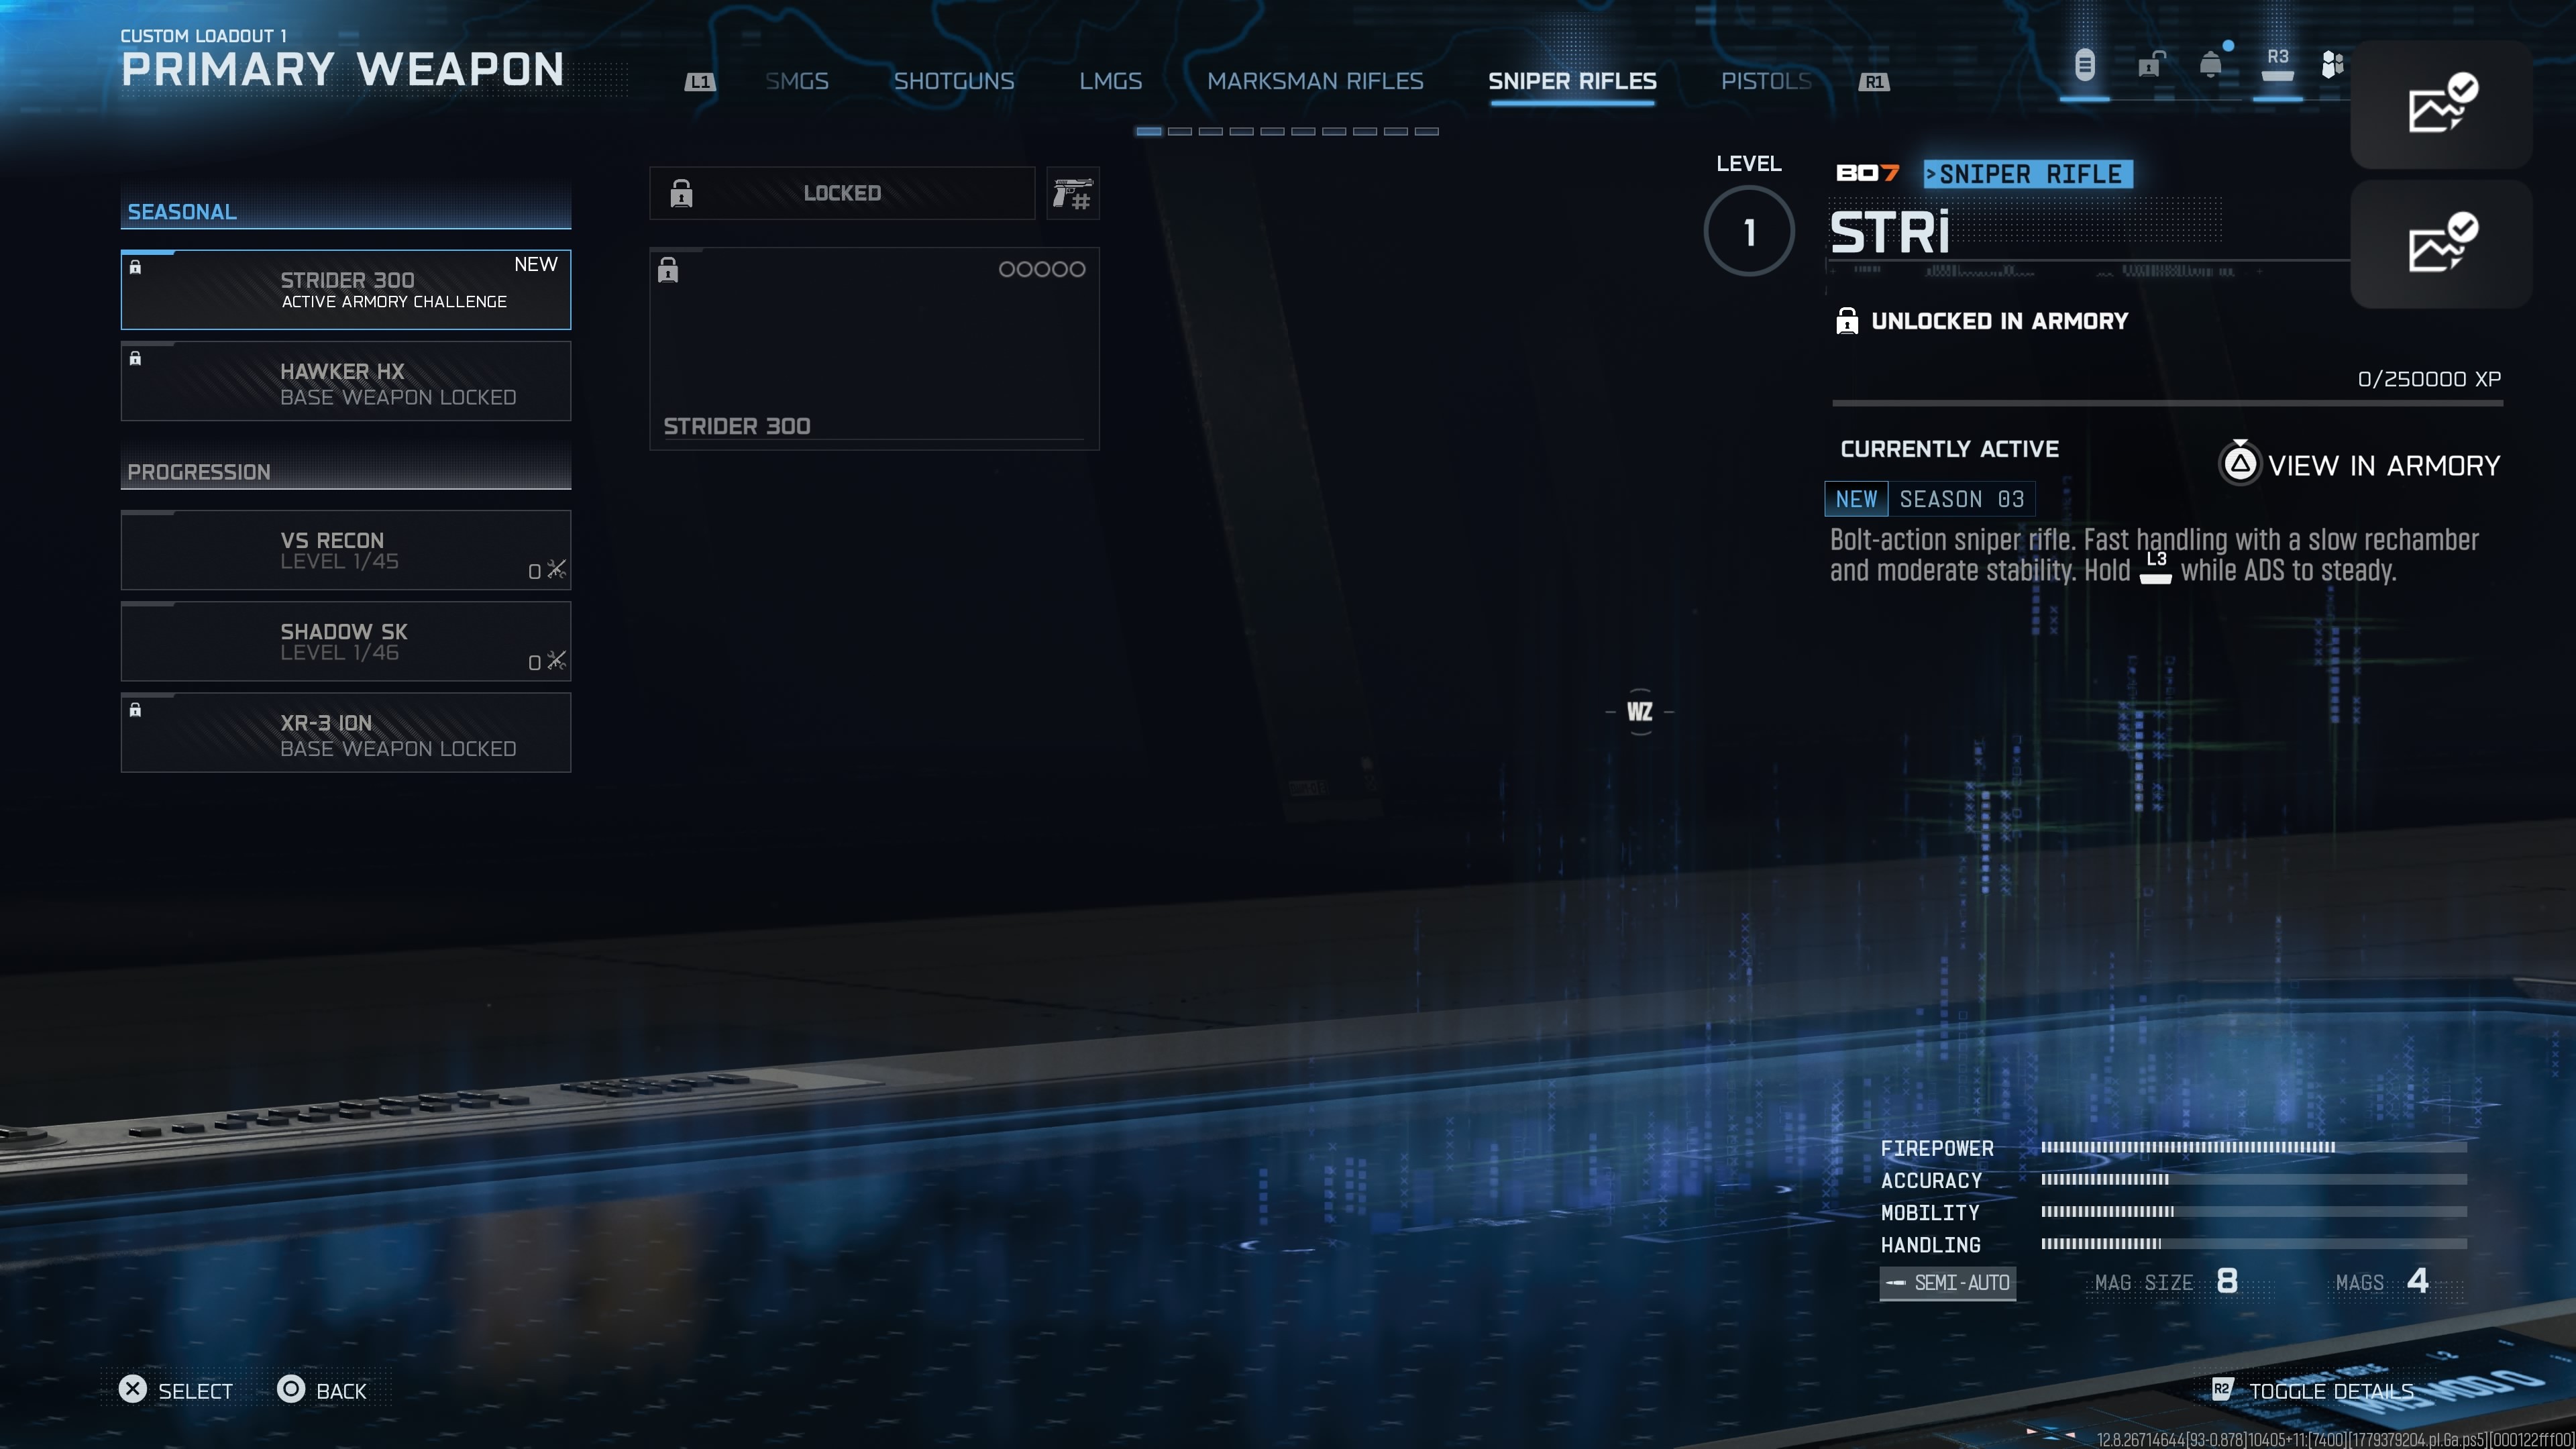Click padlock on Strider 300 preview card
The height and width of the screenshot is (1449, 2576).
coord(668,270)
